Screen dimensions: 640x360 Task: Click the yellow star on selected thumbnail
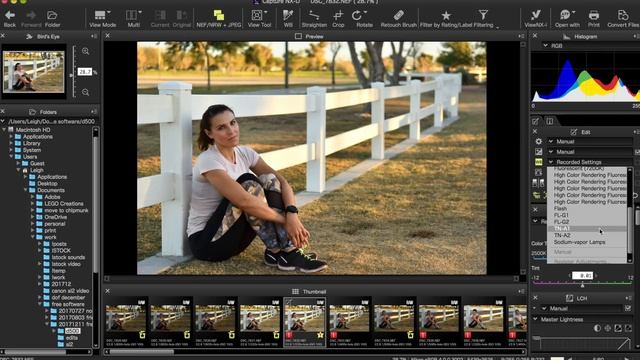coord(320,335)
